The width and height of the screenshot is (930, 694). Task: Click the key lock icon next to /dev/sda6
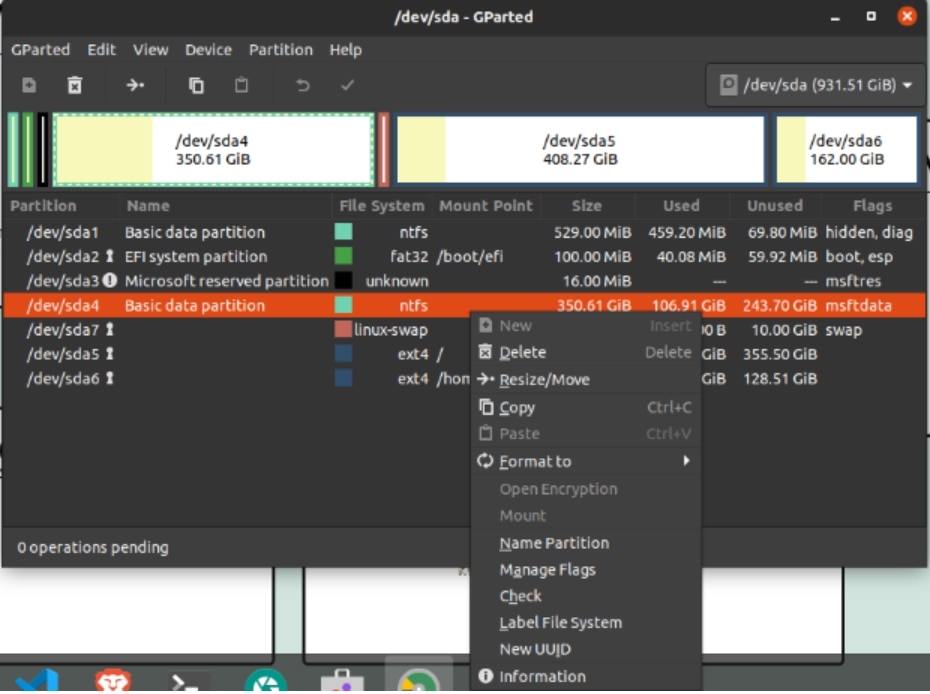tap(110, 378)
